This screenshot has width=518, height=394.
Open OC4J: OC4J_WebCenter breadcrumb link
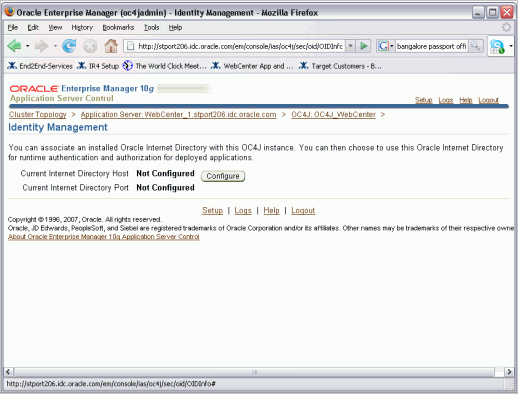pos(333,114)
